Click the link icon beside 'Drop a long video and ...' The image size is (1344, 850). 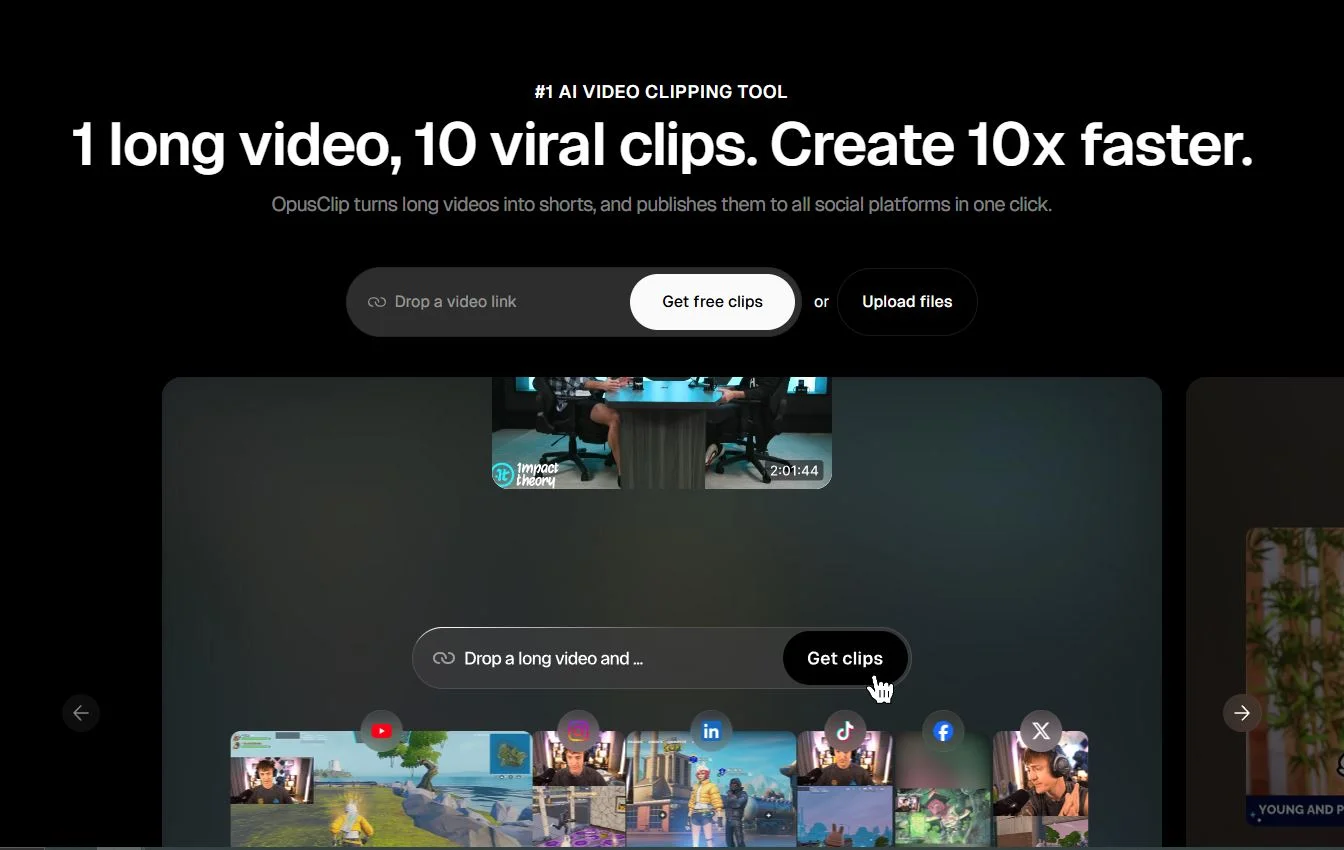[444, 658]
